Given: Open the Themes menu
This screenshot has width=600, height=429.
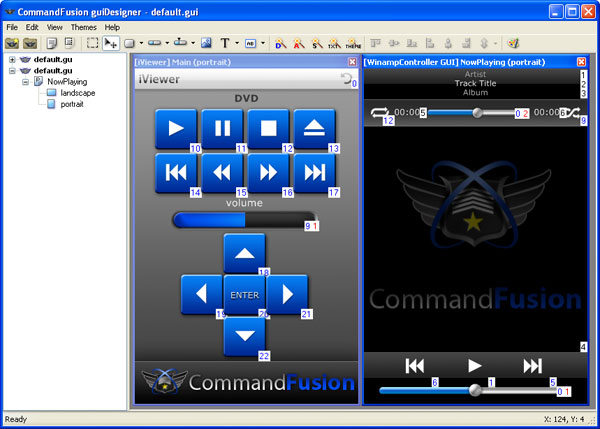Looking at the screenshot, I should 83,27.
